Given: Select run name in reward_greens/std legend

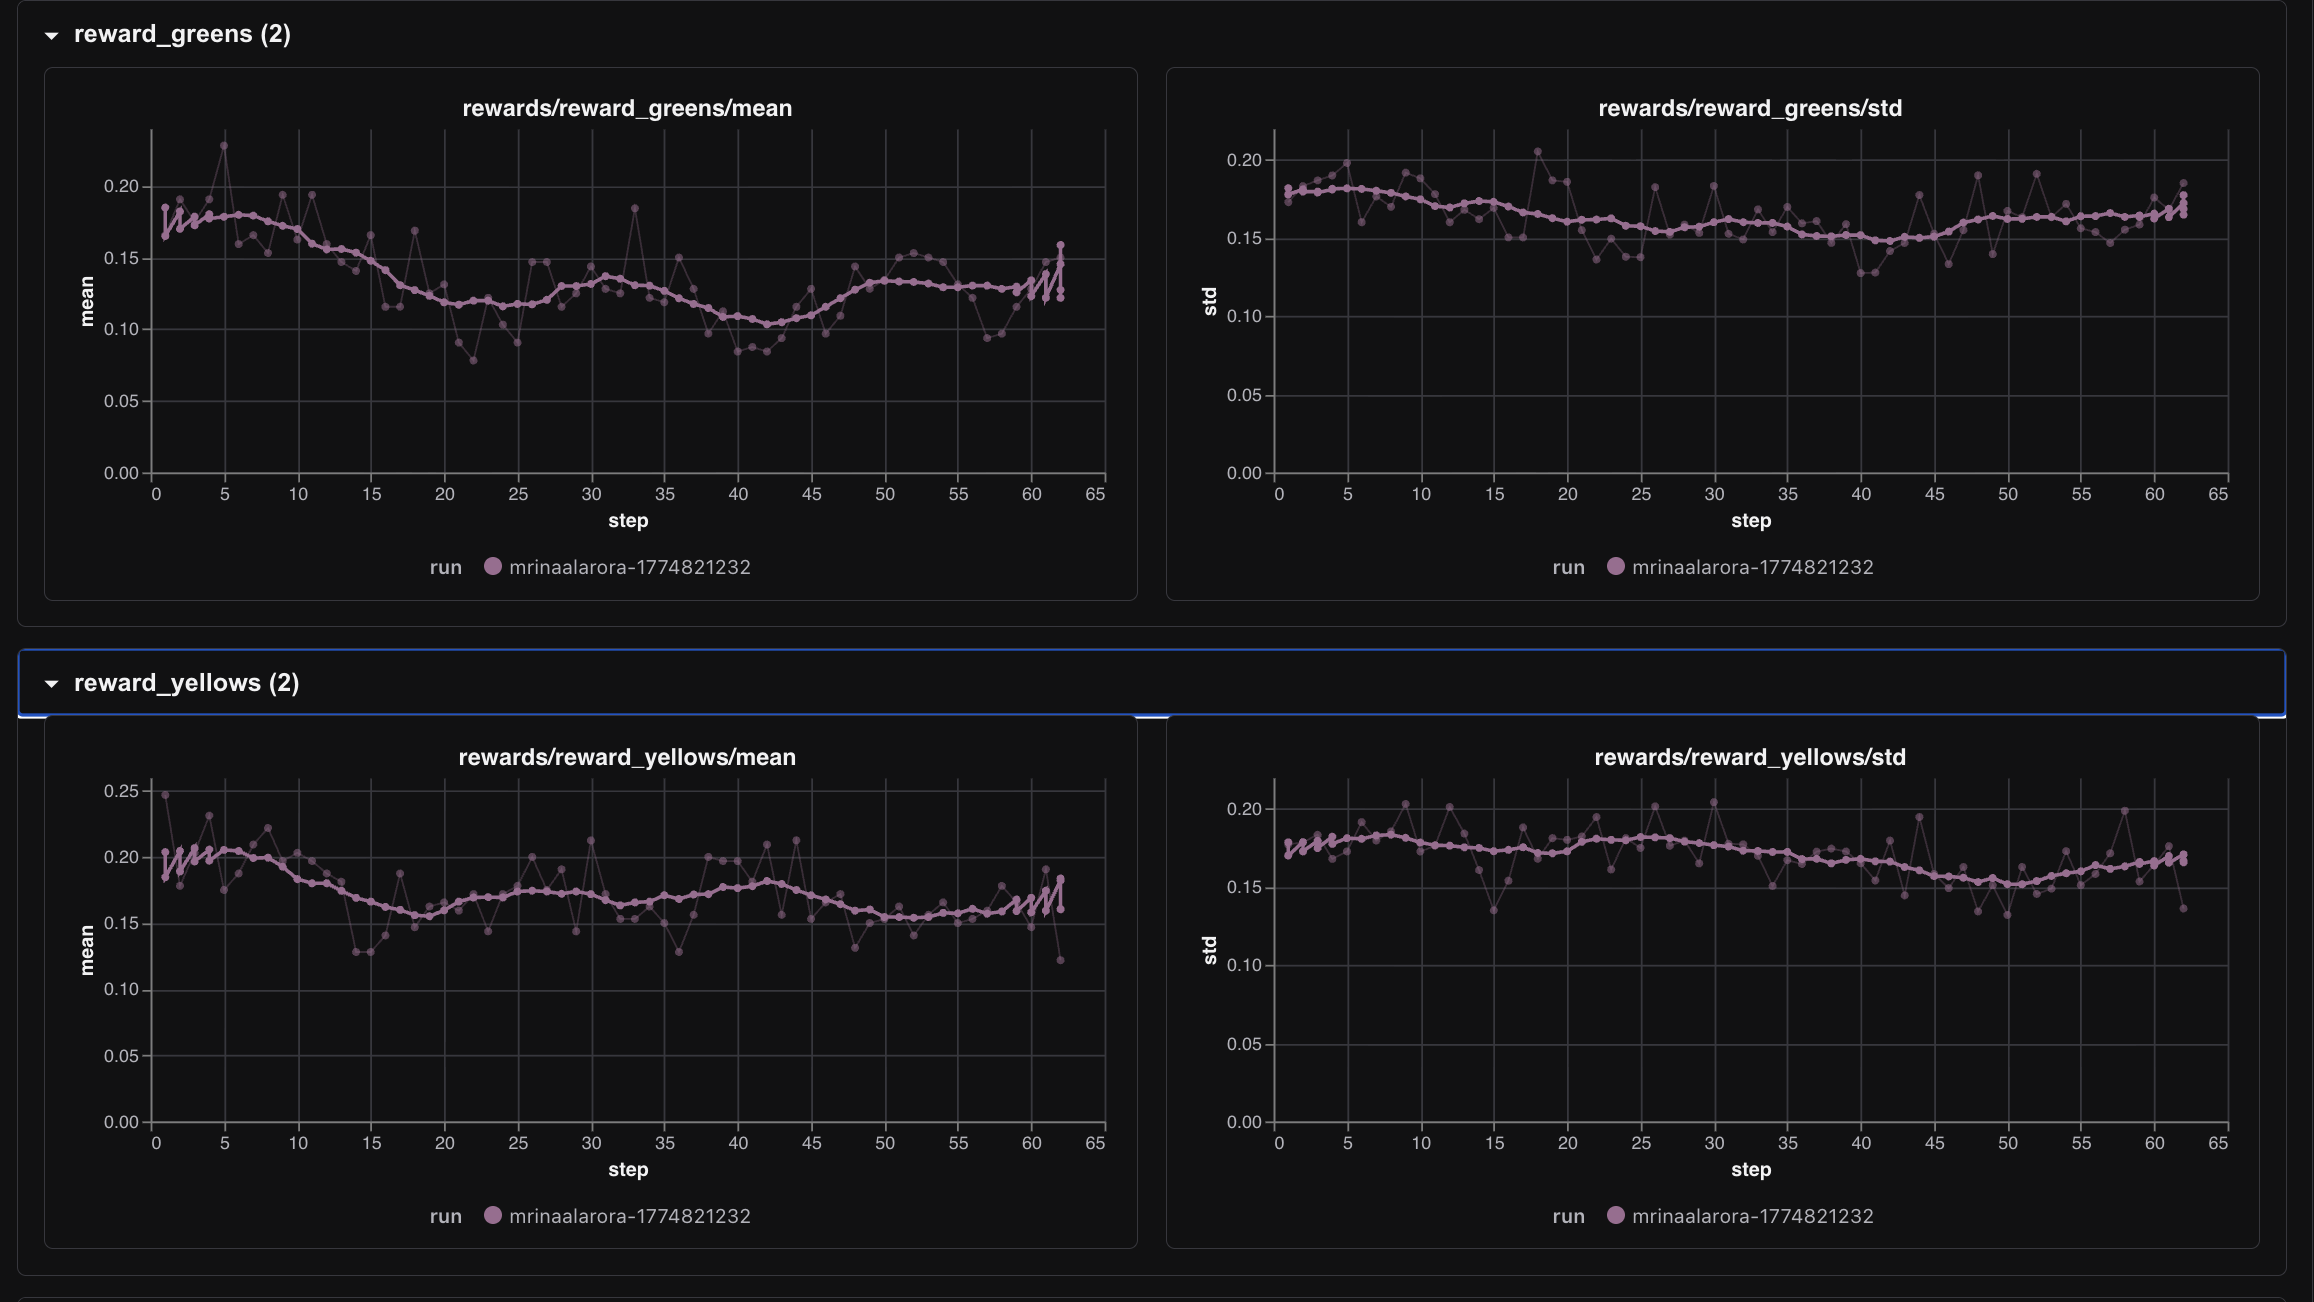Looking at the screenshot, I should pyautogui.click(x=1752, y=567).
